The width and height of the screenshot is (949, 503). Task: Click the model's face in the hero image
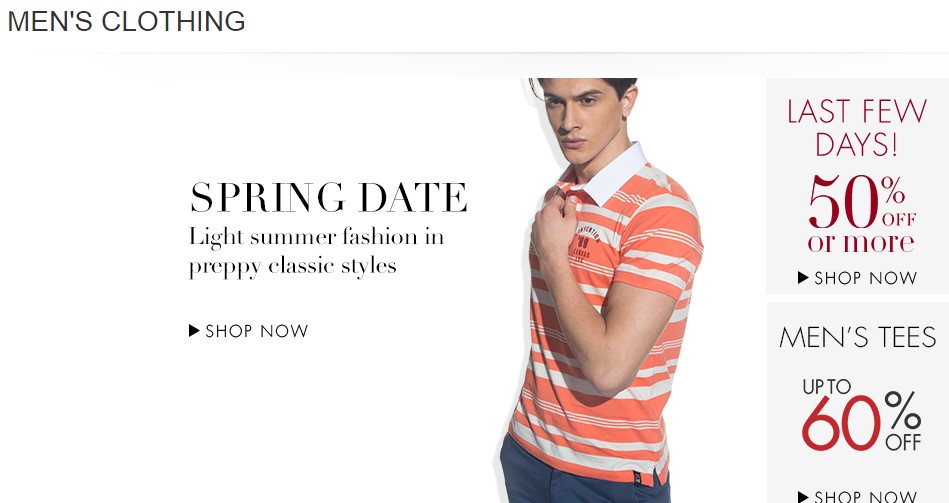pos(584,116)
